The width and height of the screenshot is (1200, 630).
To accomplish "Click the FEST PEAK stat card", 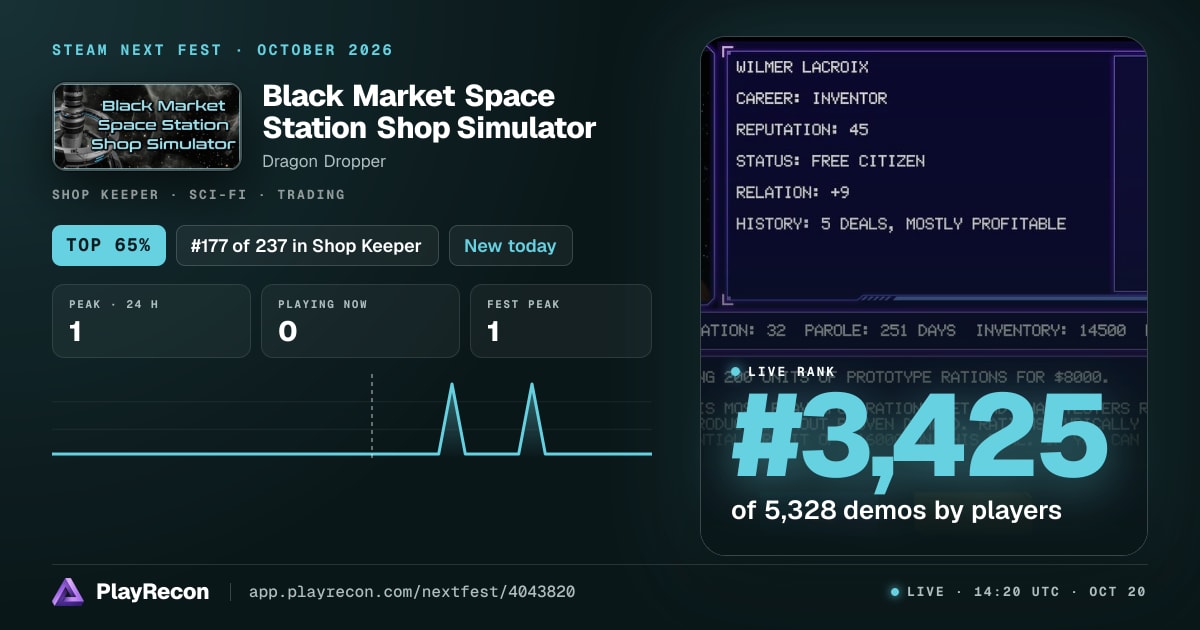I will point(561,321).
